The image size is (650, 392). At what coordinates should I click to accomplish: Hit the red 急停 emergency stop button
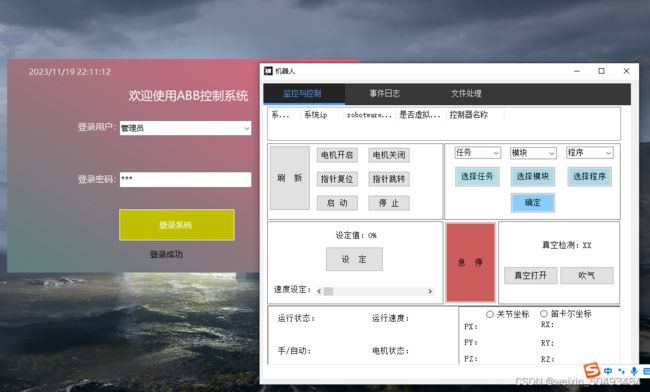tap(471, 262)
